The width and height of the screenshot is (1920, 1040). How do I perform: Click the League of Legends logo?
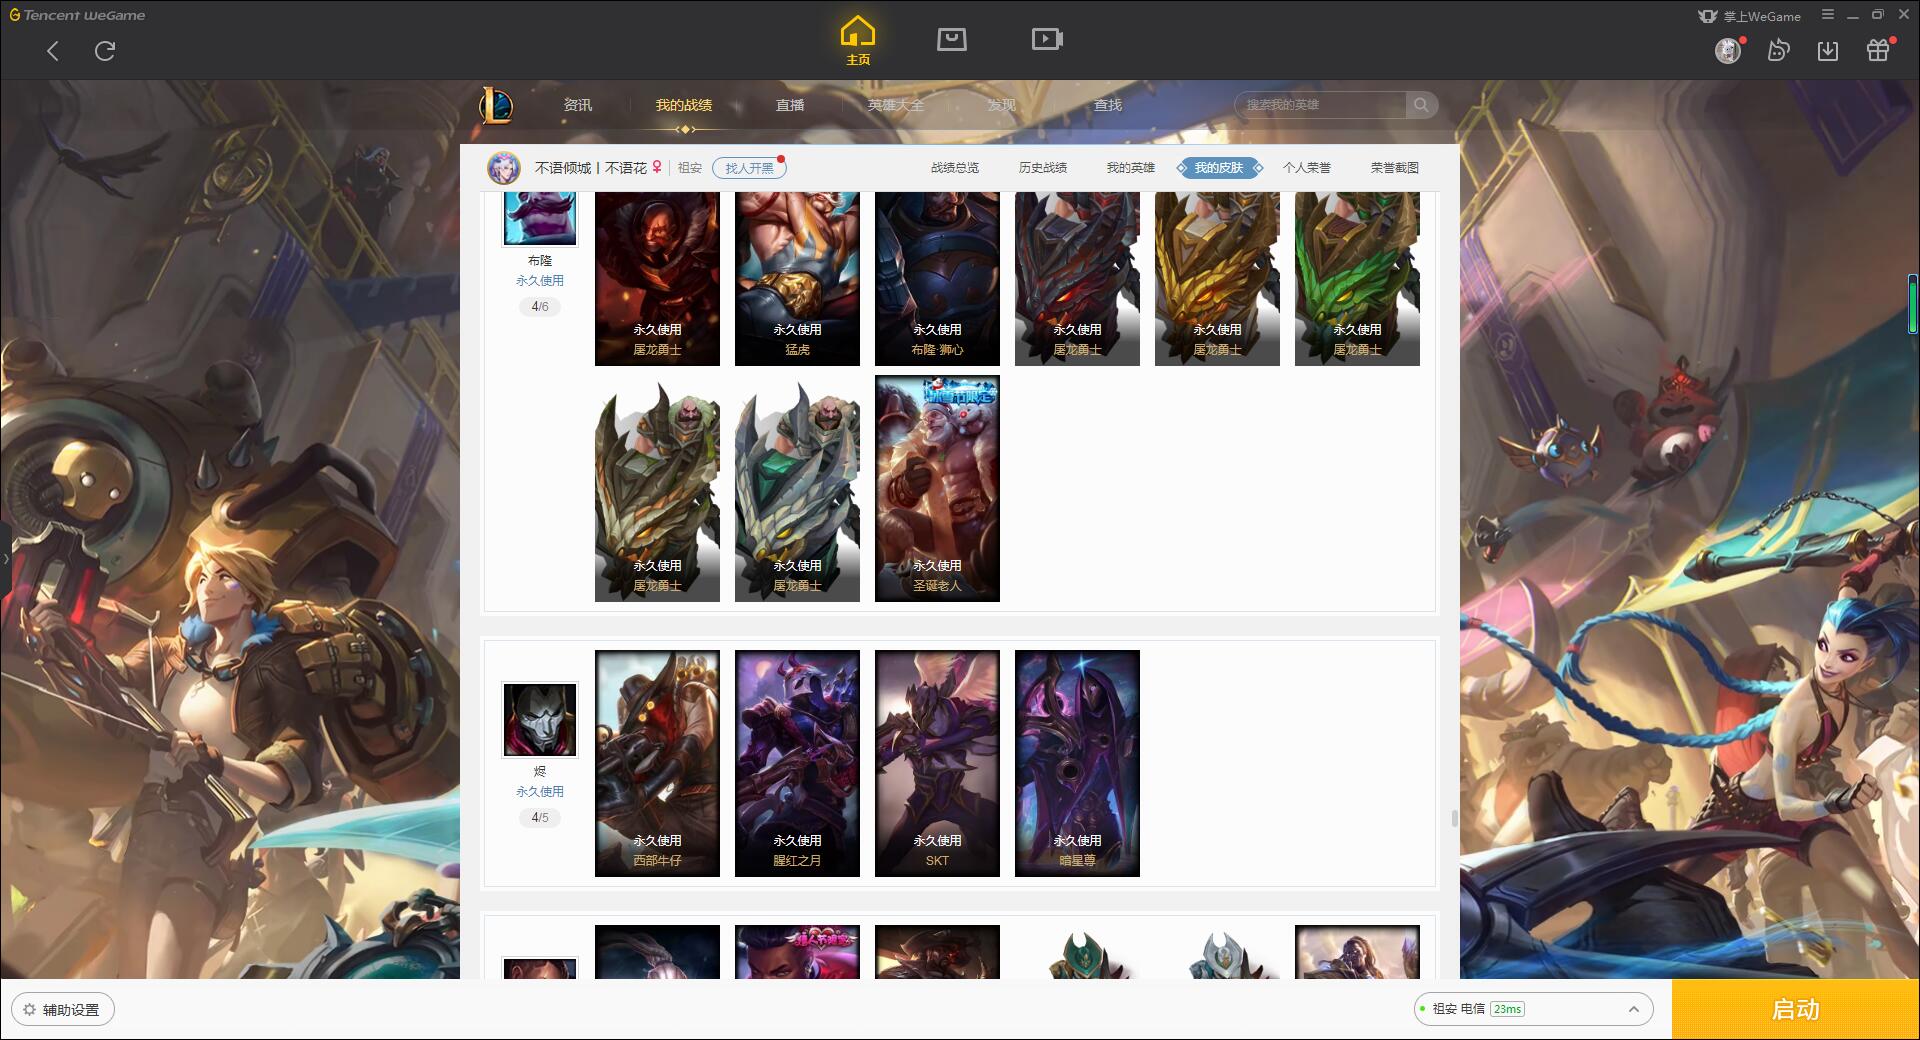[x=497, y=105]
